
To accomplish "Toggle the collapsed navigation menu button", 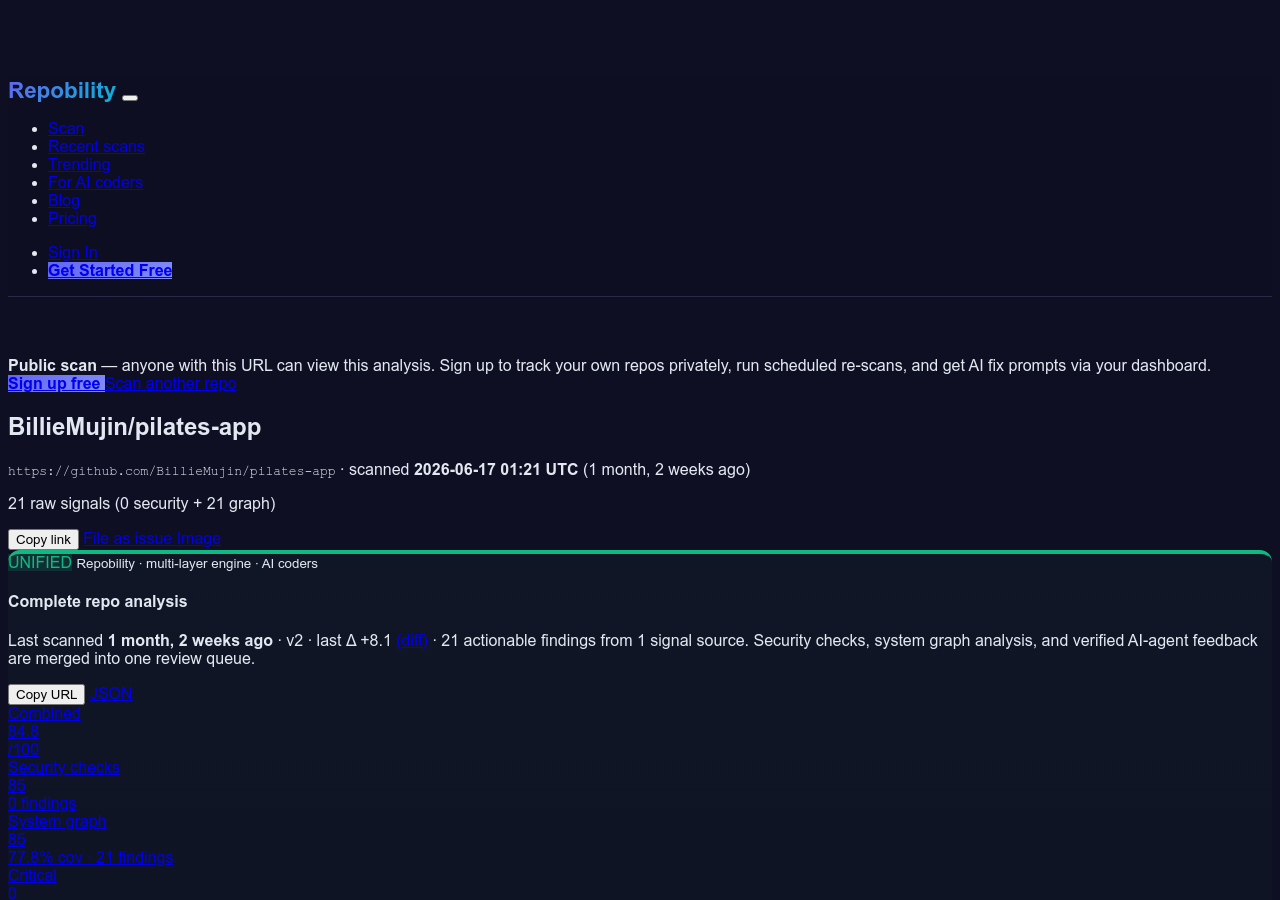I will click(130, 97).
